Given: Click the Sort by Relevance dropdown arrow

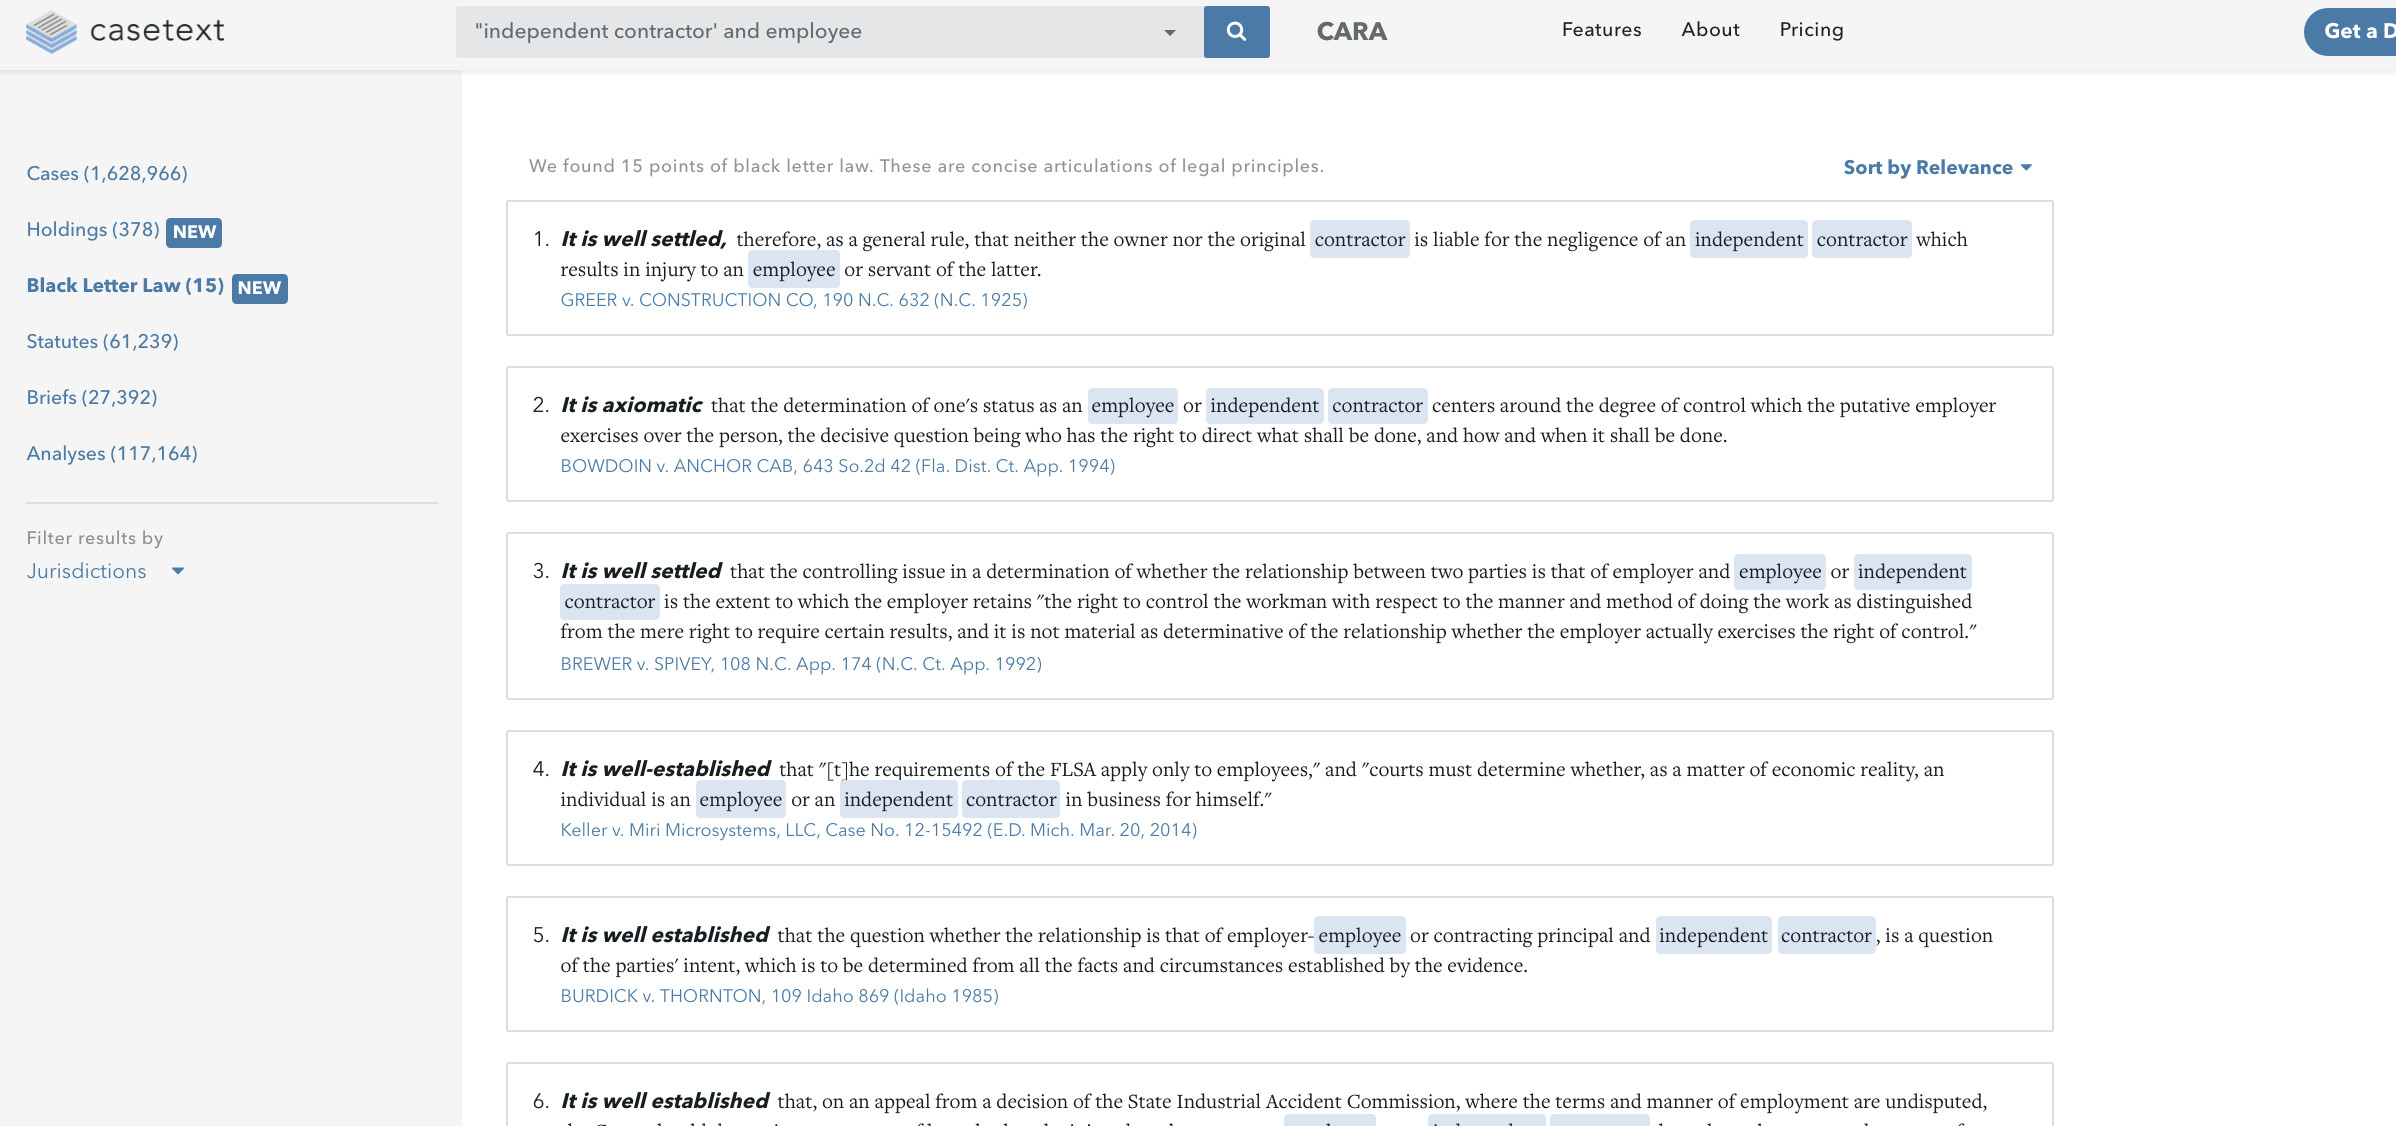Looking at the screenshot, I should (2031, 167).
